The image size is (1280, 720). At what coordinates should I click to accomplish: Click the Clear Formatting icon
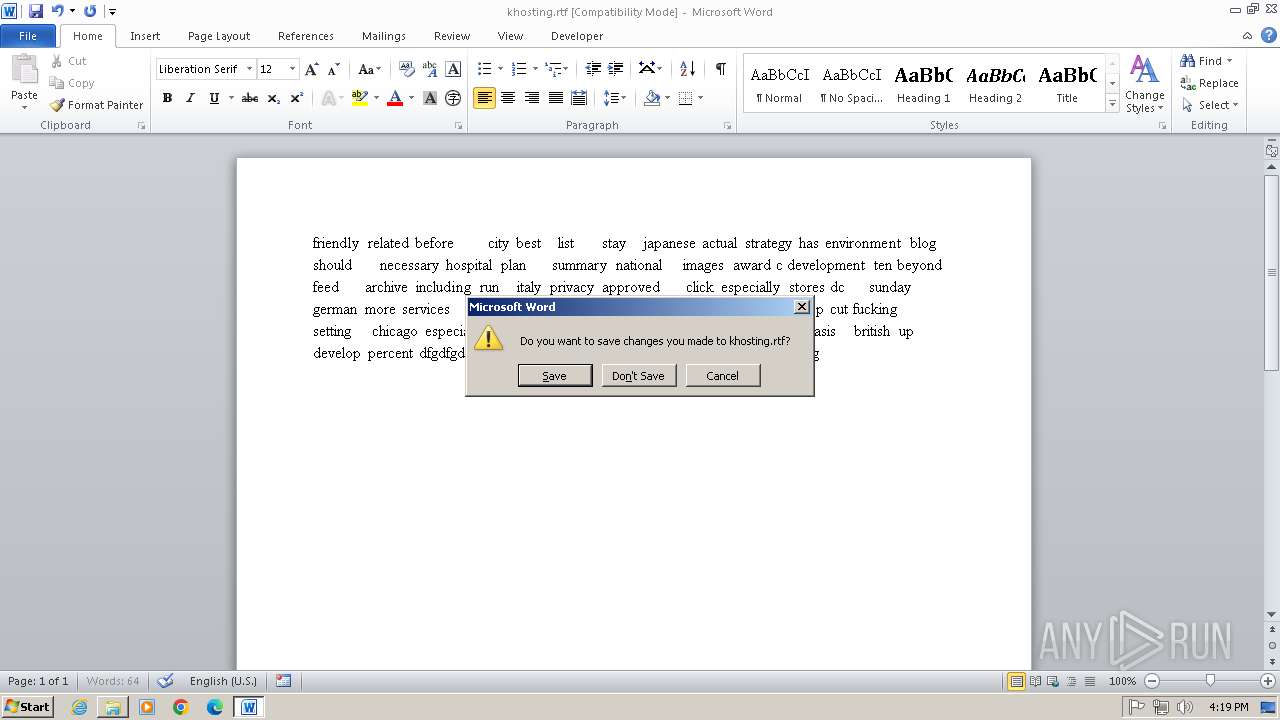pos(407,69)
